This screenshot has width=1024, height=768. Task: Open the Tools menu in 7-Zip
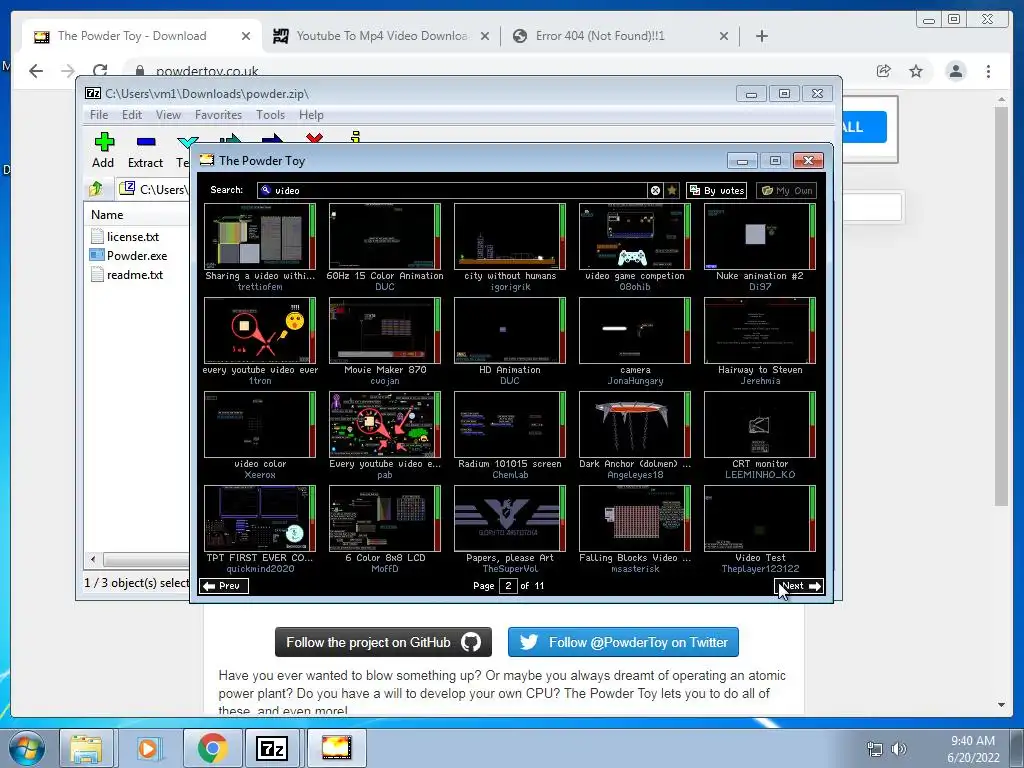[x=270, y=115]
